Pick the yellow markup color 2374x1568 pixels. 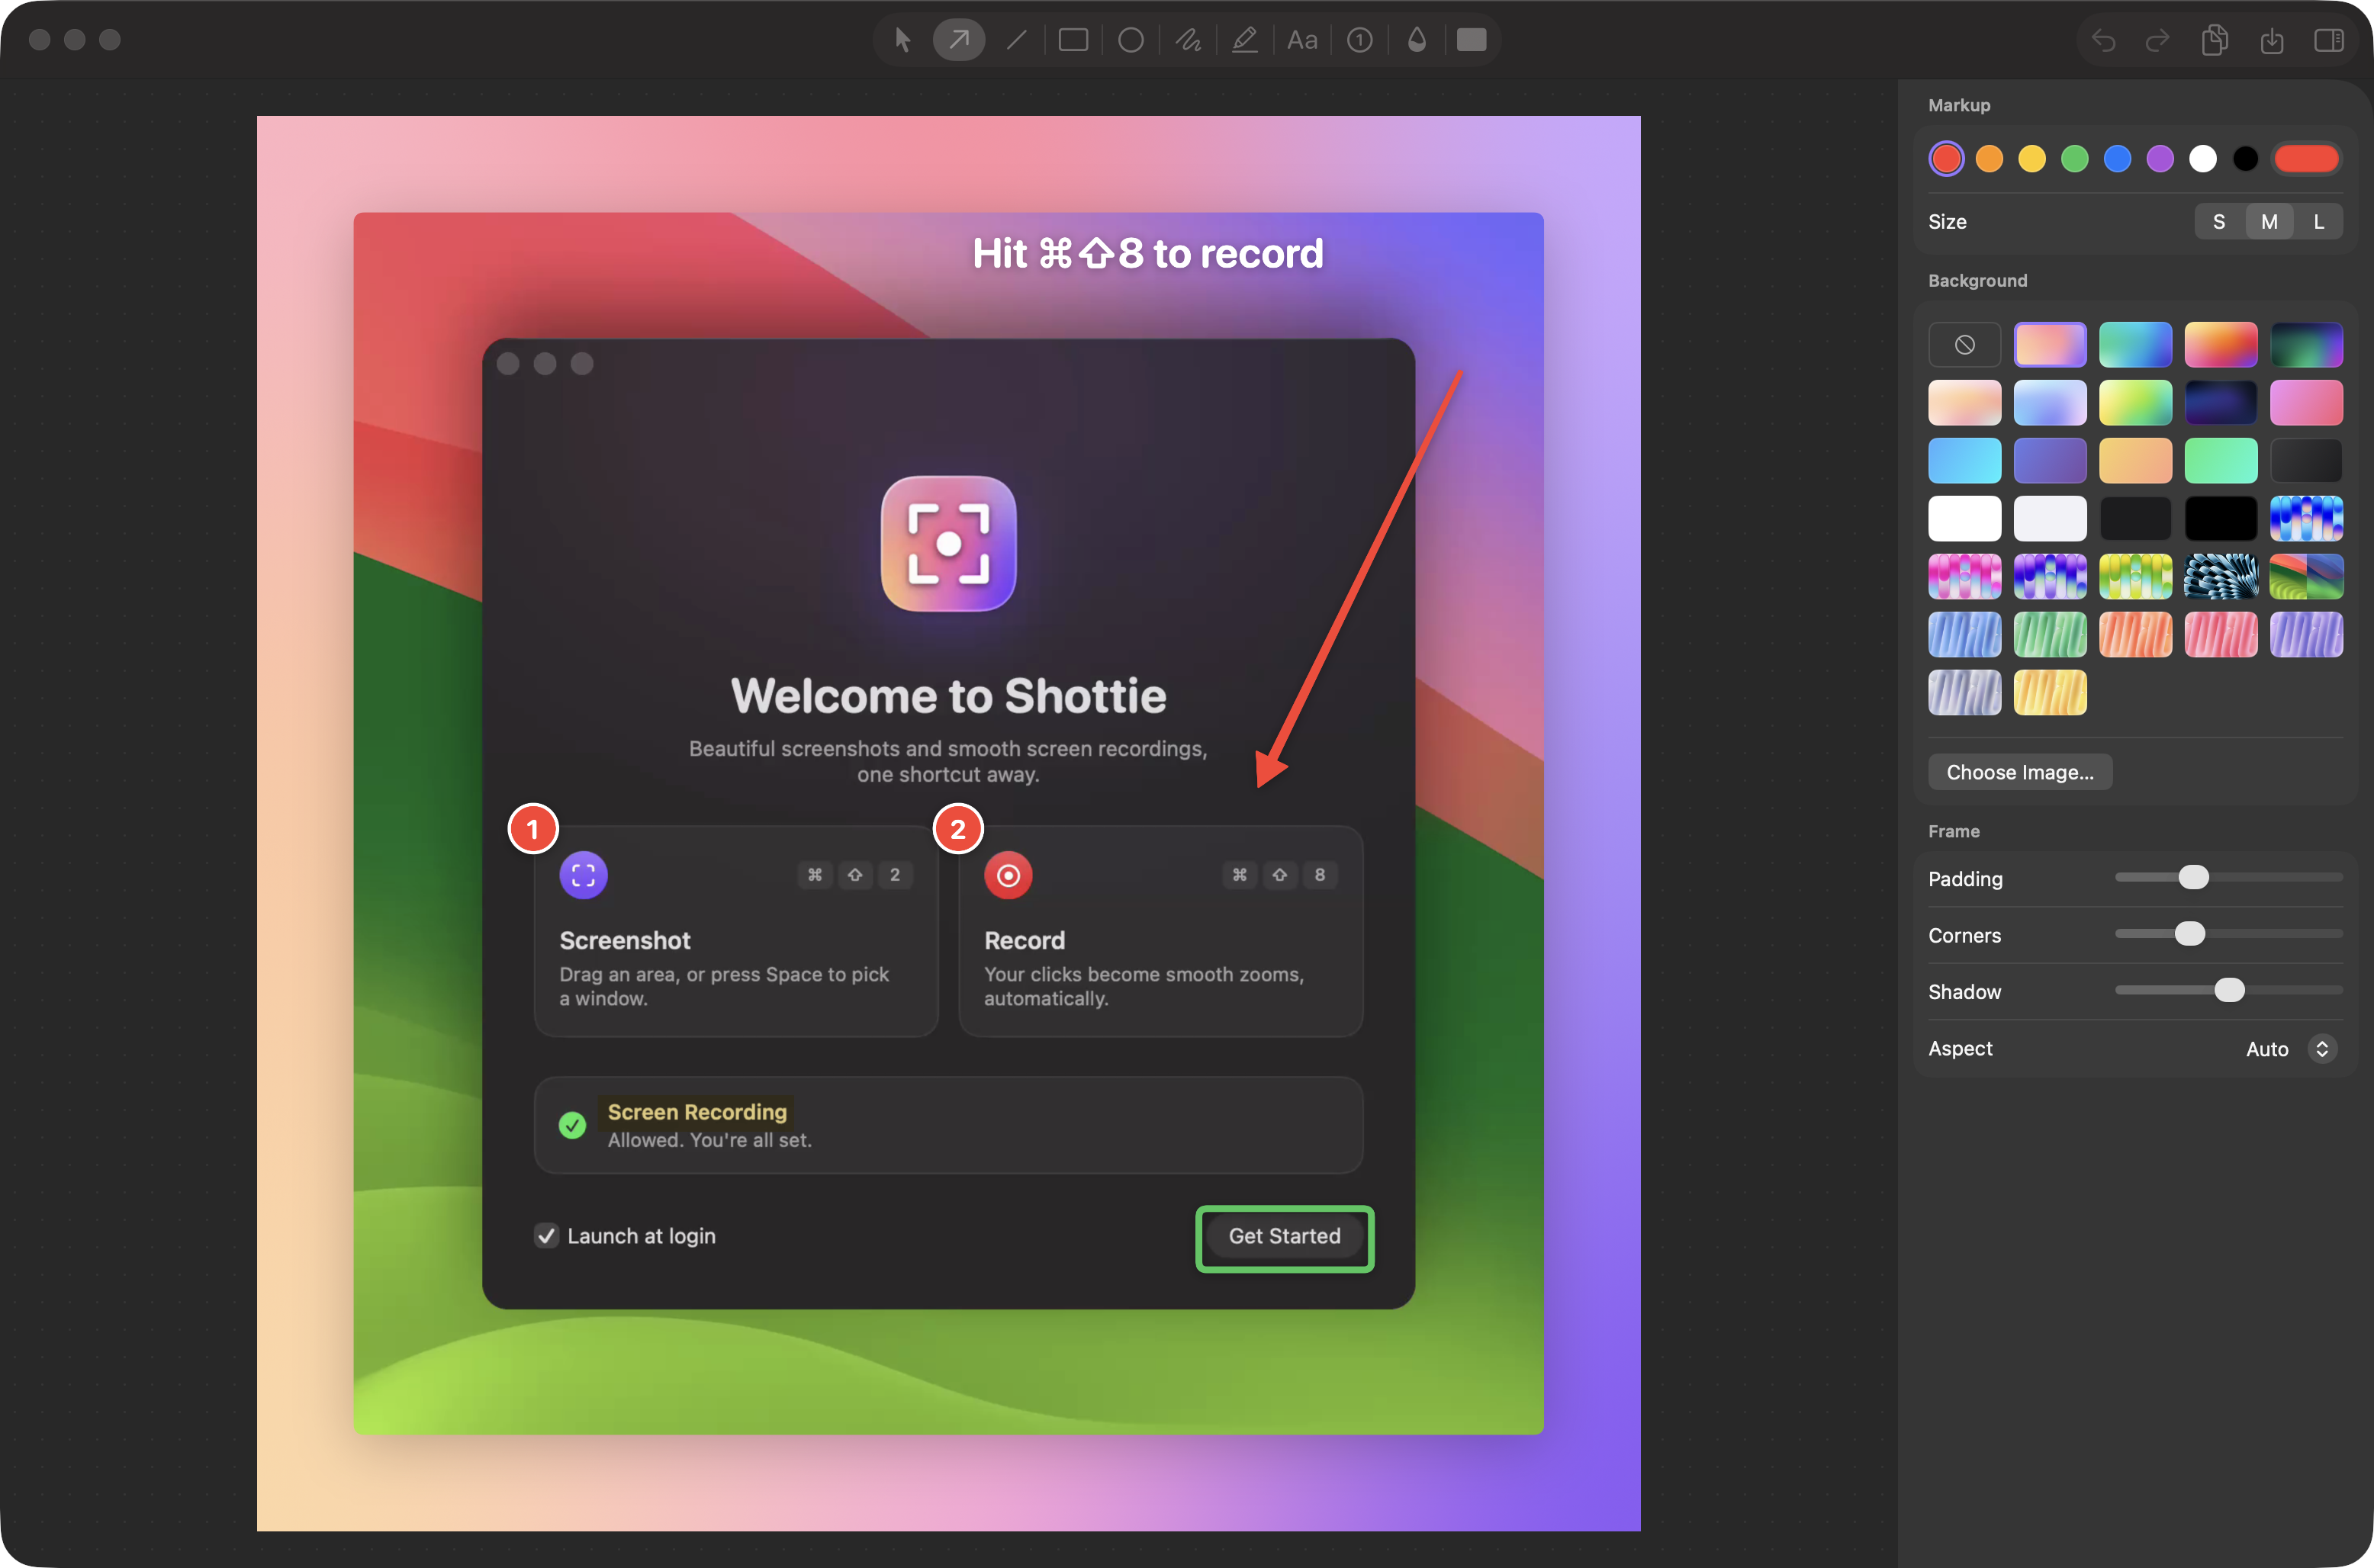2032,158
